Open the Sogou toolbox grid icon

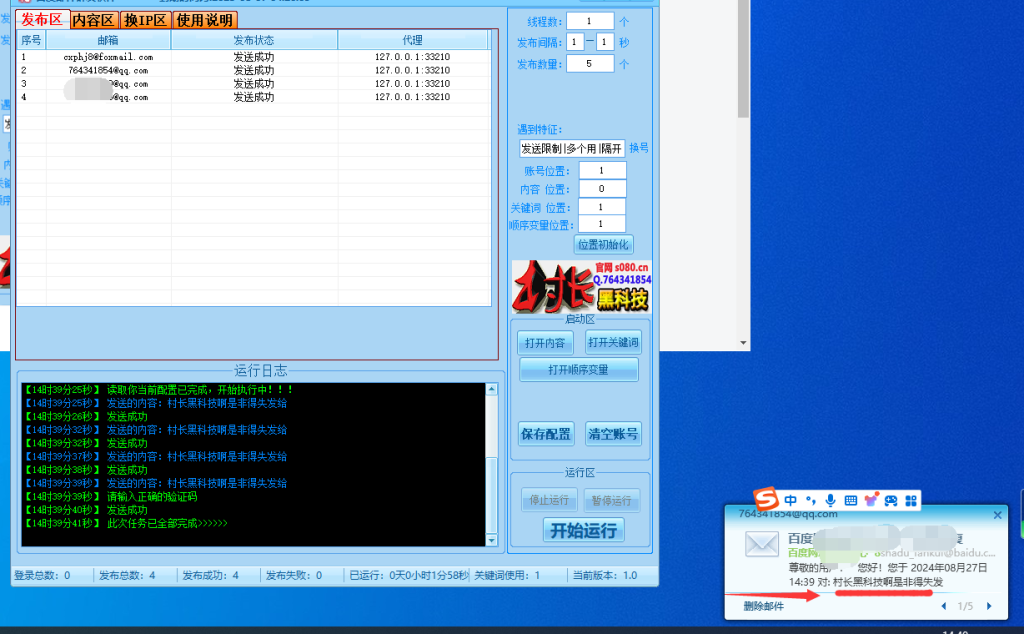coord(911,500)
